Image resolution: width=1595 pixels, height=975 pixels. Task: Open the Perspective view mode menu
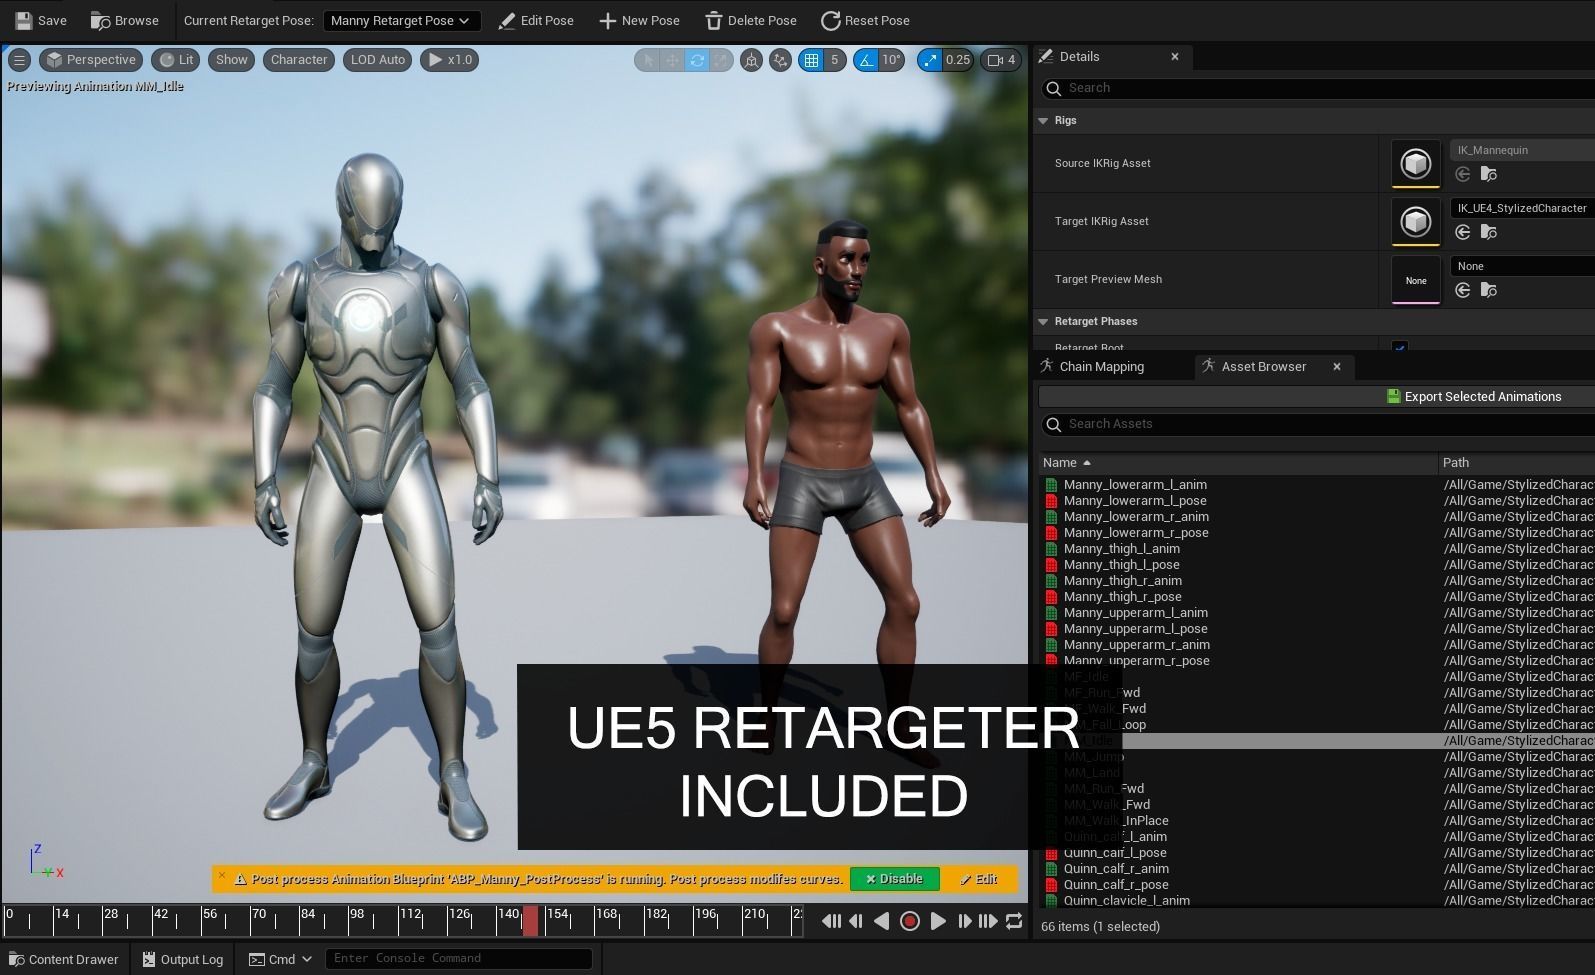(x=91, y=60)
